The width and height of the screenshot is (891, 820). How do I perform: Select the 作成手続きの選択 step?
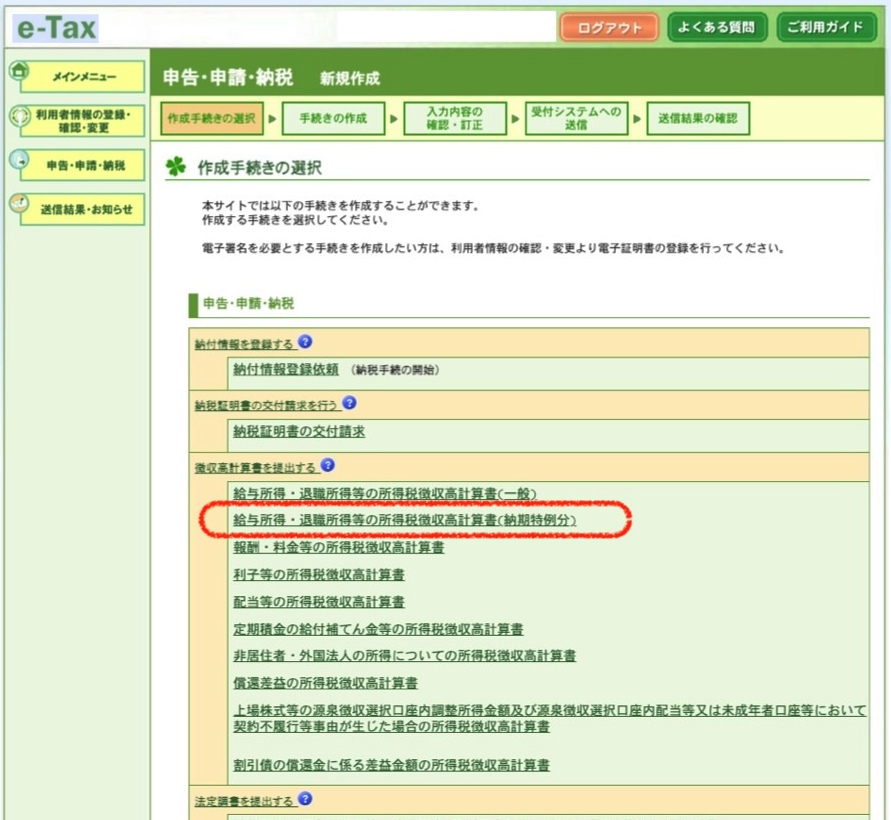click(211, 118)
